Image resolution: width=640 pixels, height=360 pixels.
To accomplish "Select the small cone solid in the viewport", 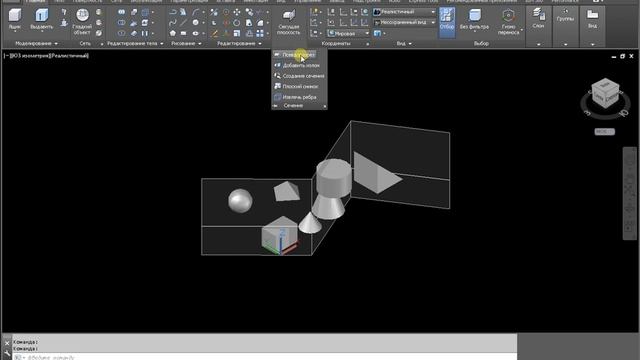I will (310, 223).
